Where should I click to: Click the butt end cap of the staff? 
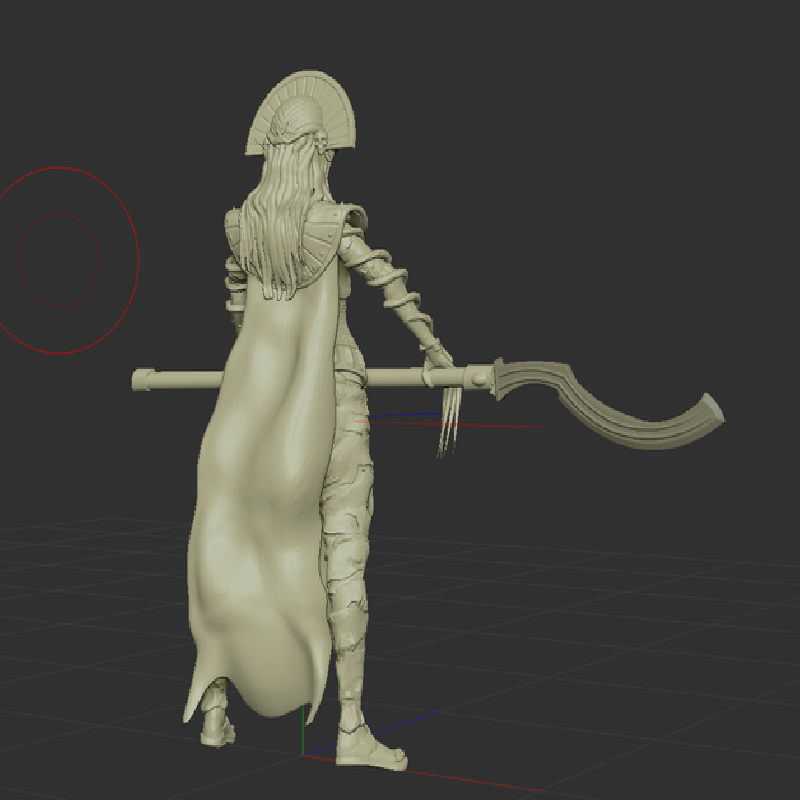click(142, 380)
